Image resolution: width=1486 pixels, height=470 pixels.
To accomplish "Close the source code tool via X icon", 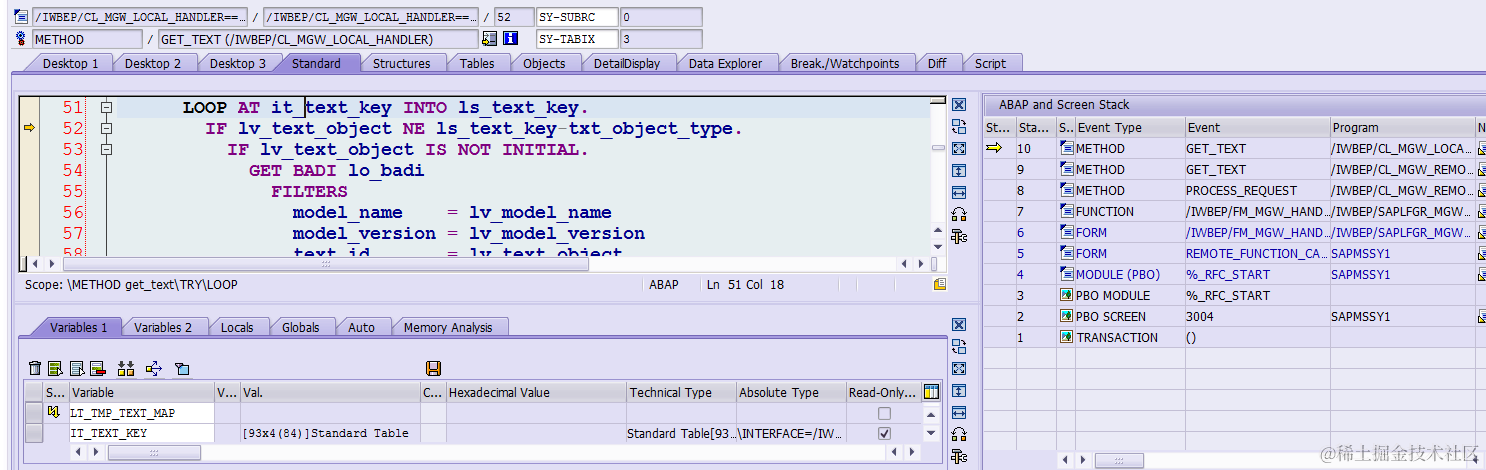I will point(959,105).
